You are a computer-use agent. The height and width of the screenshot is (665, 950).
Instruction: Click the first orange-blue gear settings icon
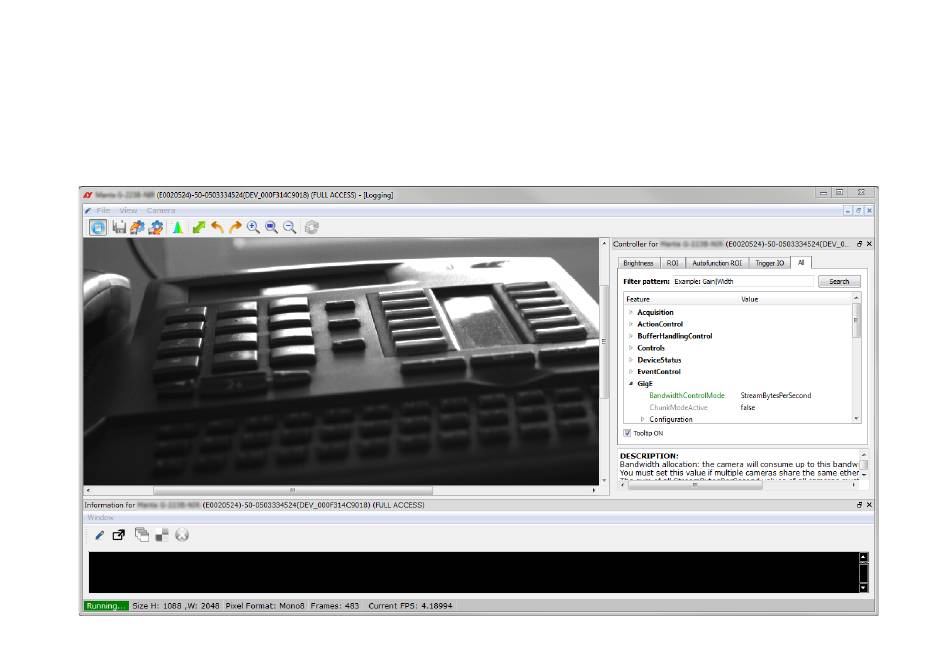[x=138, y=227]
